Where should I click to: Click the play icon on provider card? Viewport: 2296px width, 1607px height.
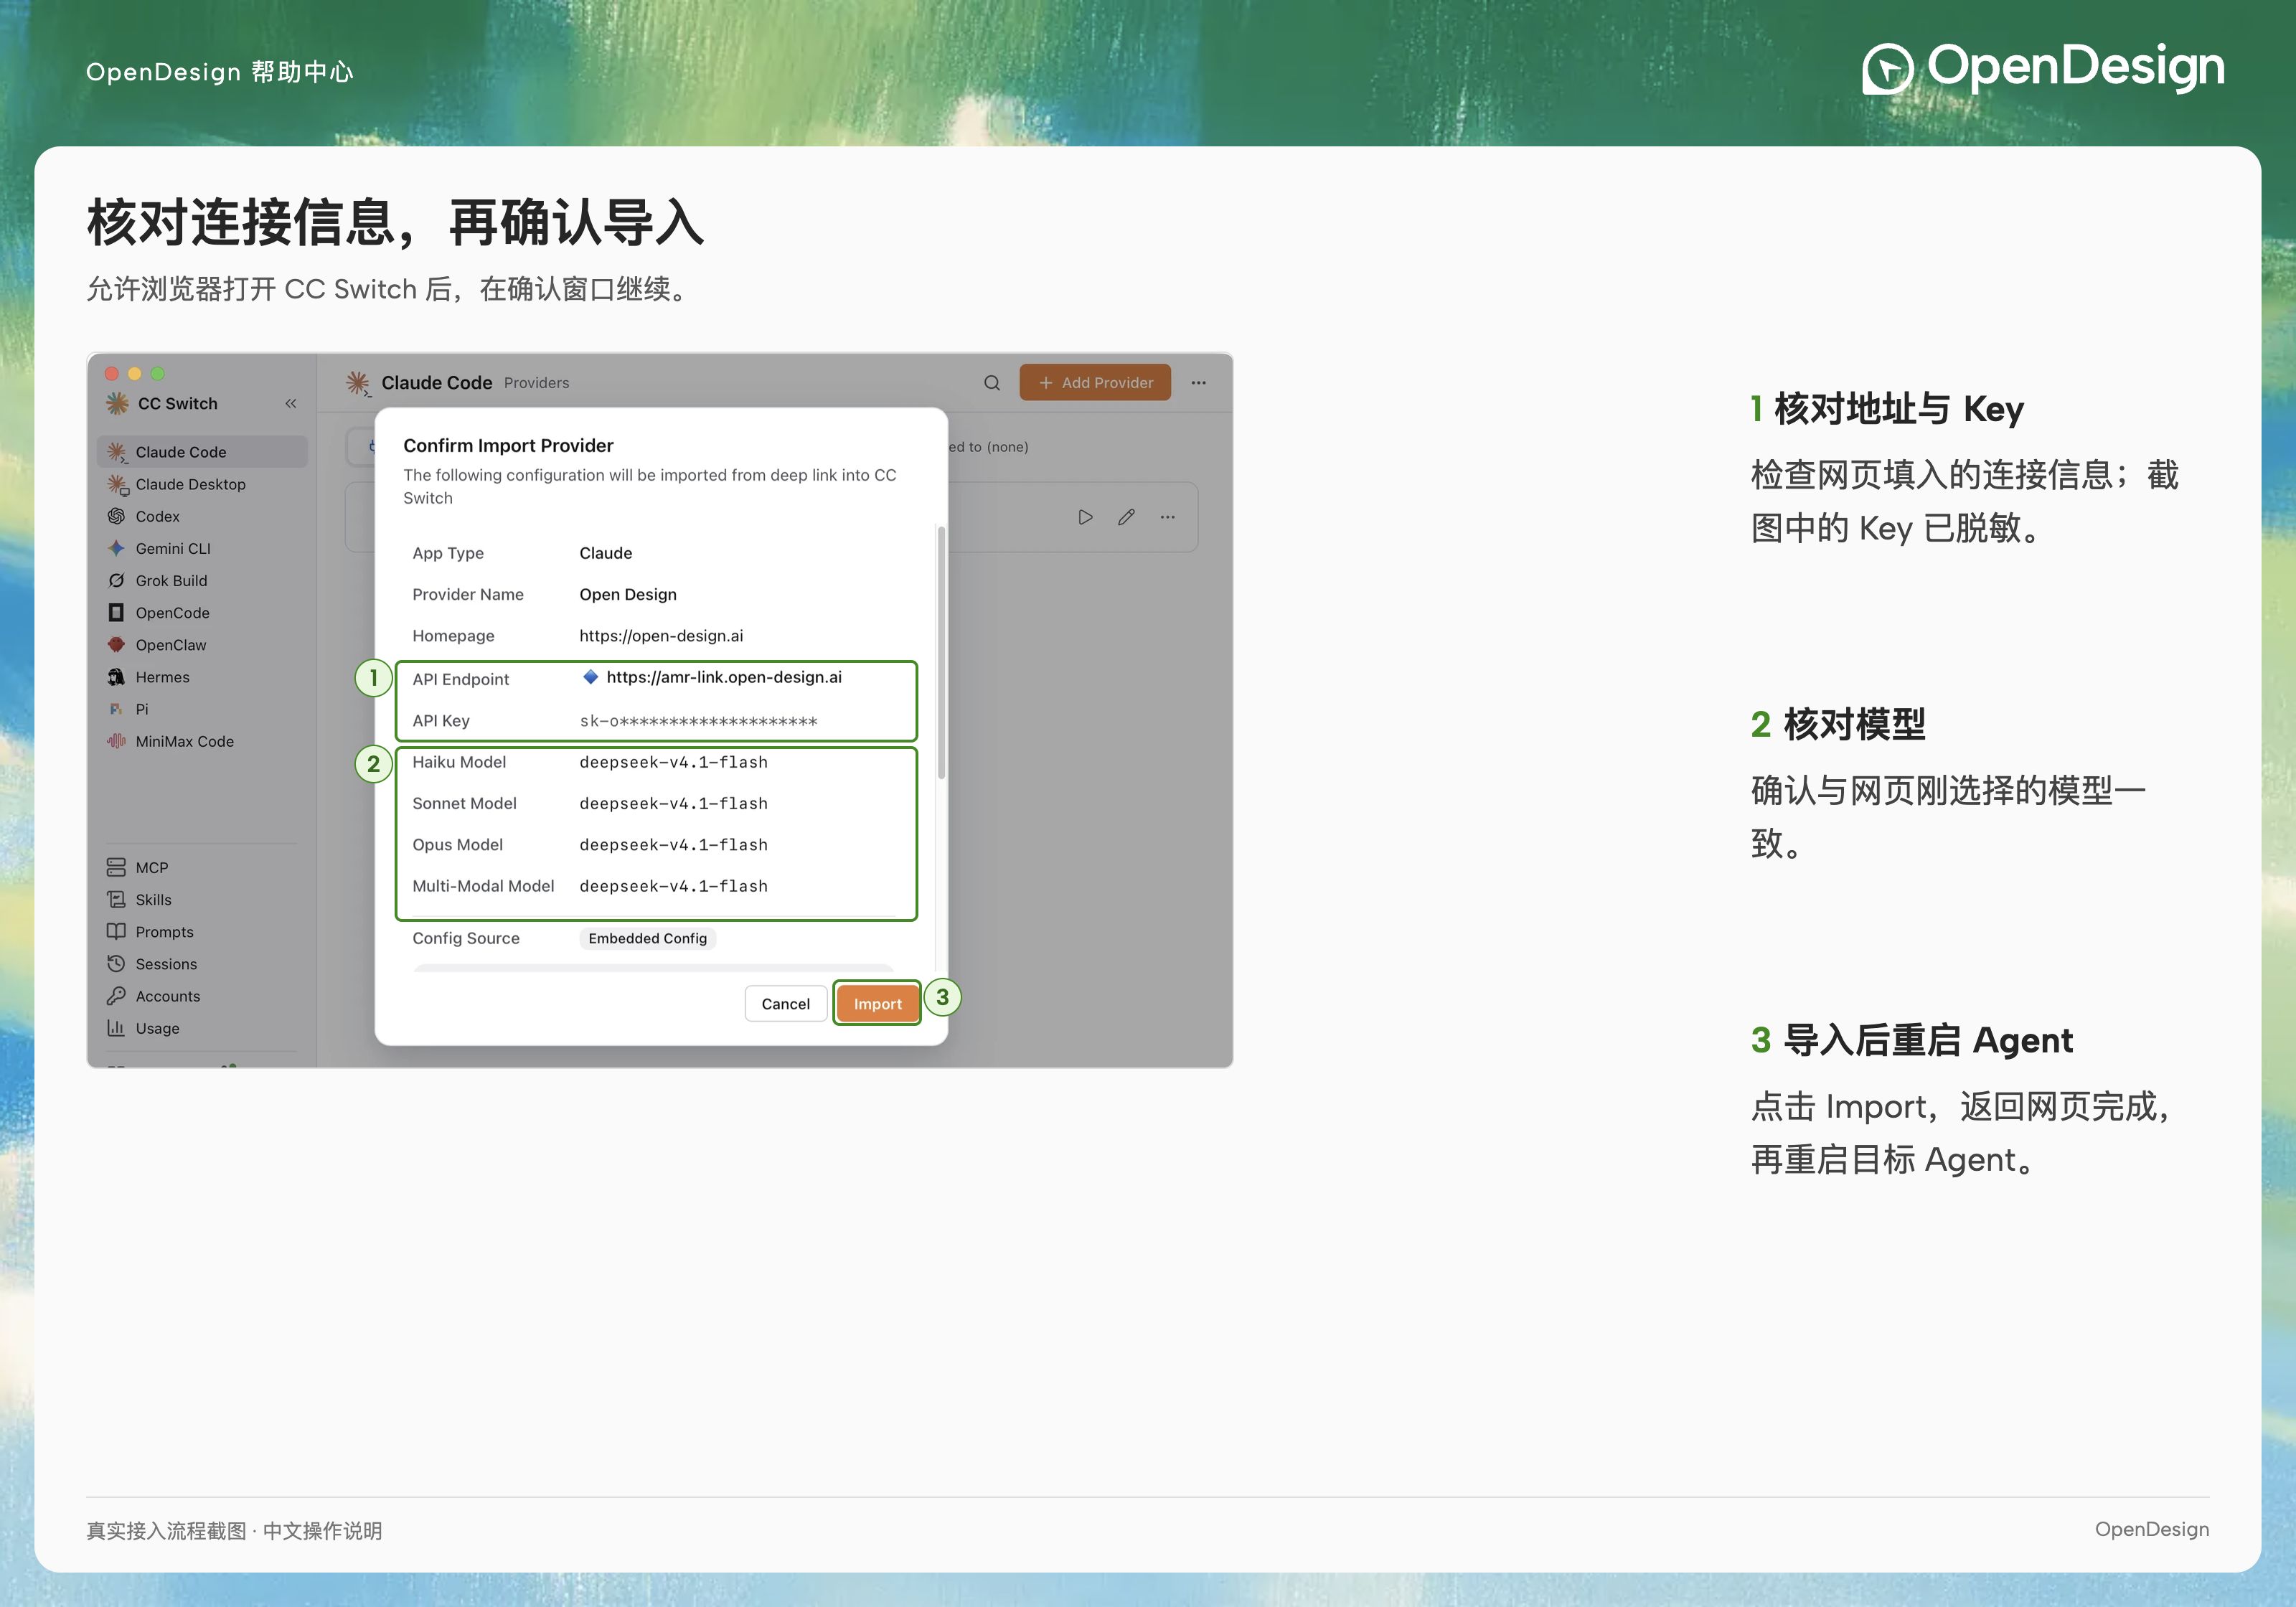(1085, 517)
